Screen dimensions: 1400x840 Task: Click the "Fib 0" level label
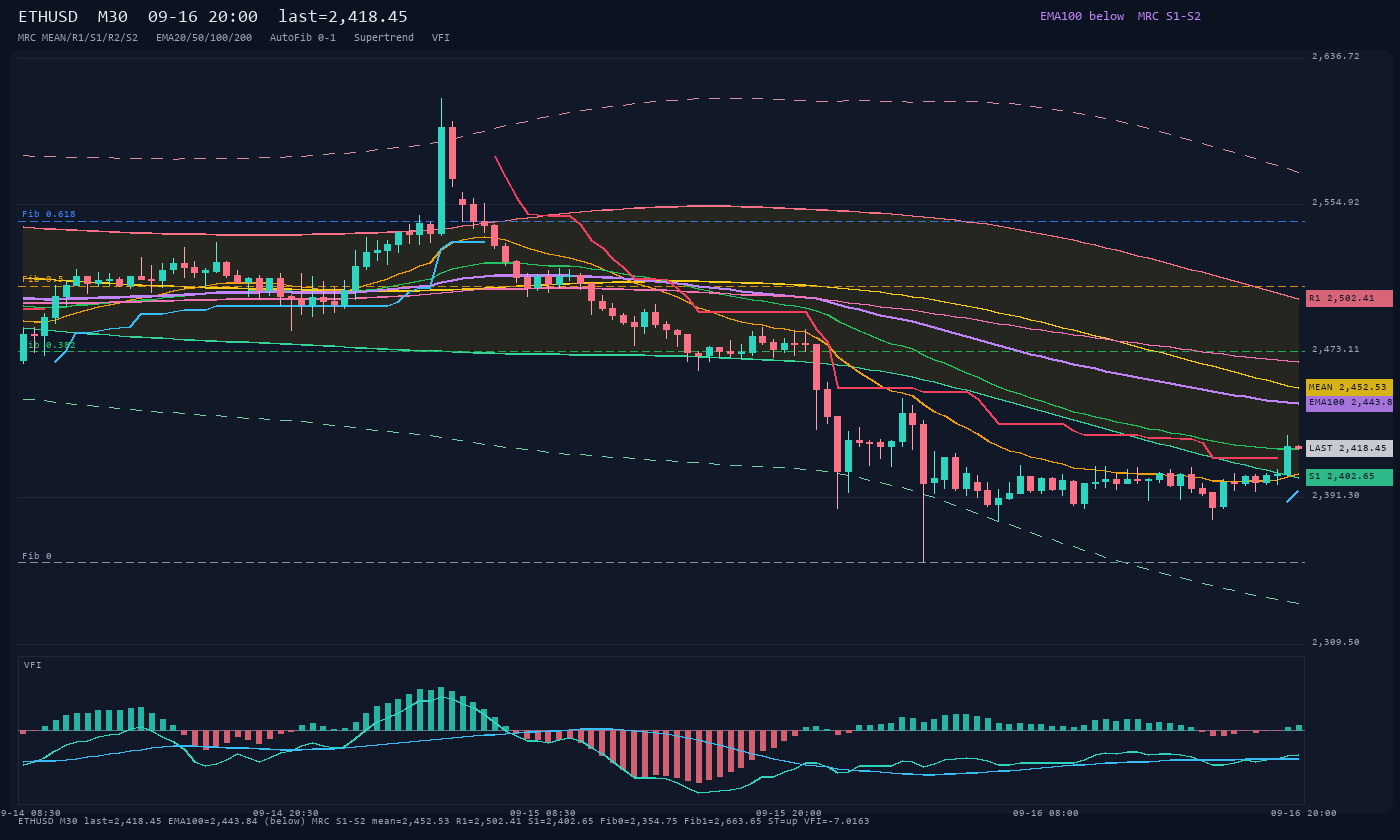(37, 556)
